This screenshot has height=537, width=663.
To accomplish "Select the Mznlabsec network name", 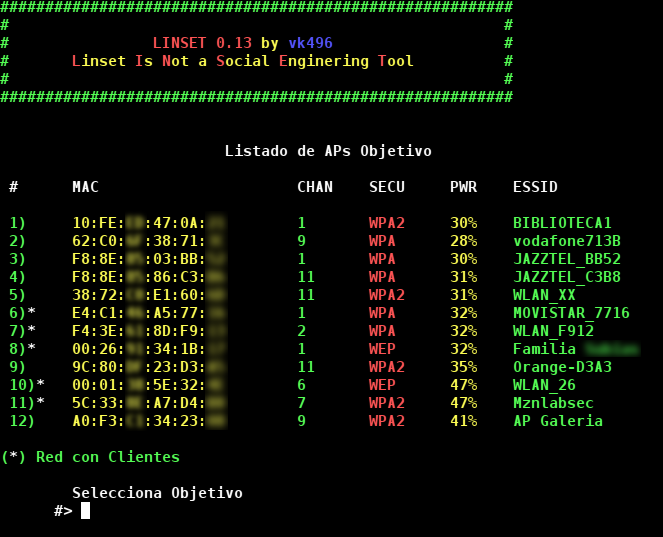I will pyautogui.click(x=553, y=403).
